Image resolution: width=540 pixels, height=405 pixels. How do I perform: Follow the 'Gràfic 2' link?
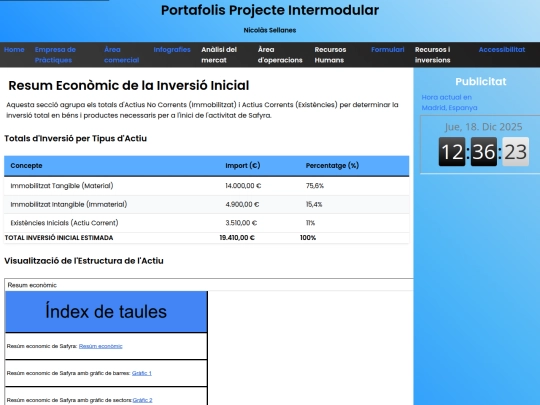[142, 400]
